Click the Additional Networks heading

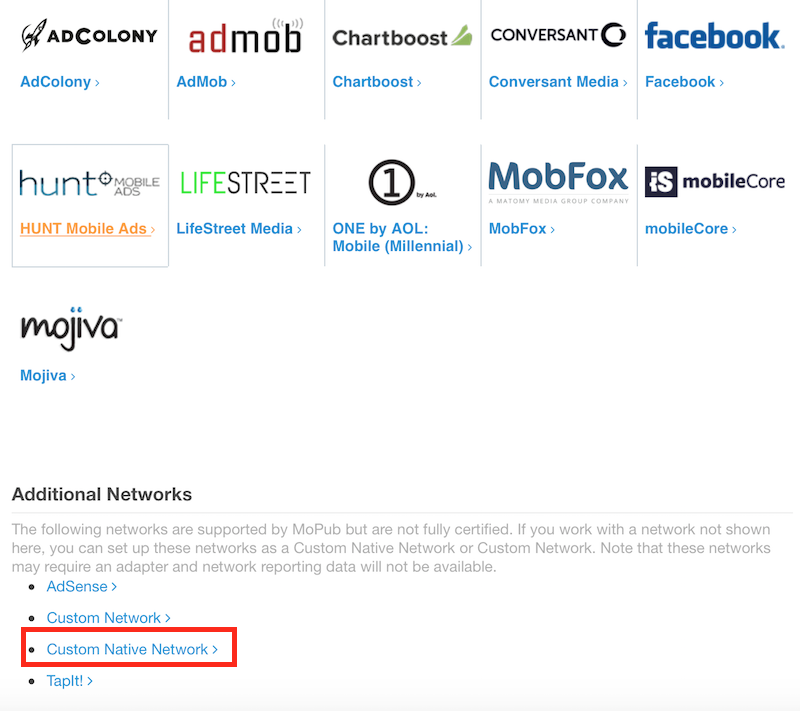tap(102, 494)
